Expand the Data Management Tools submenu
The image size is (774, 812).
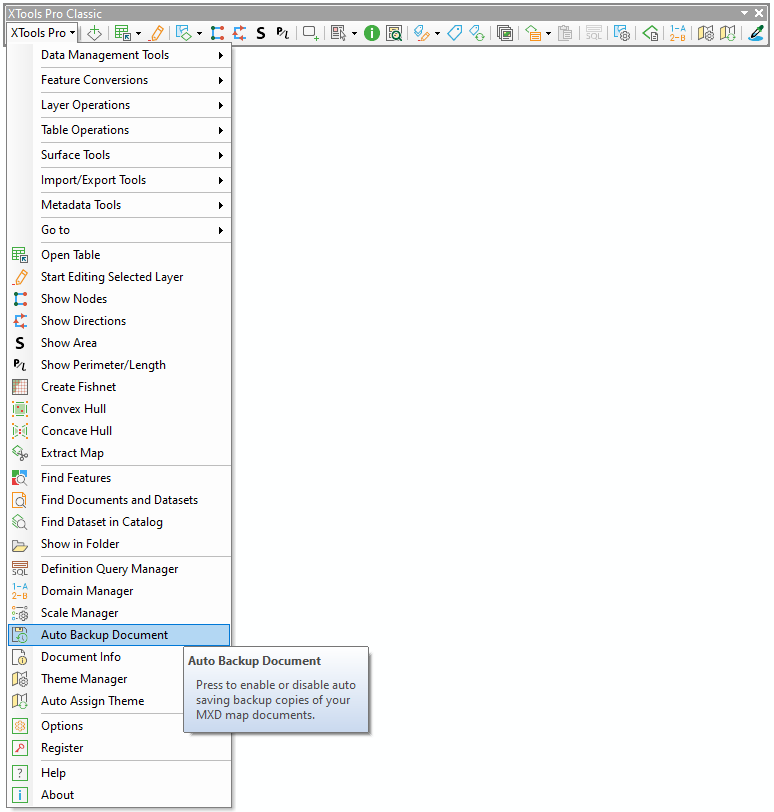click(x=119, y=55)
